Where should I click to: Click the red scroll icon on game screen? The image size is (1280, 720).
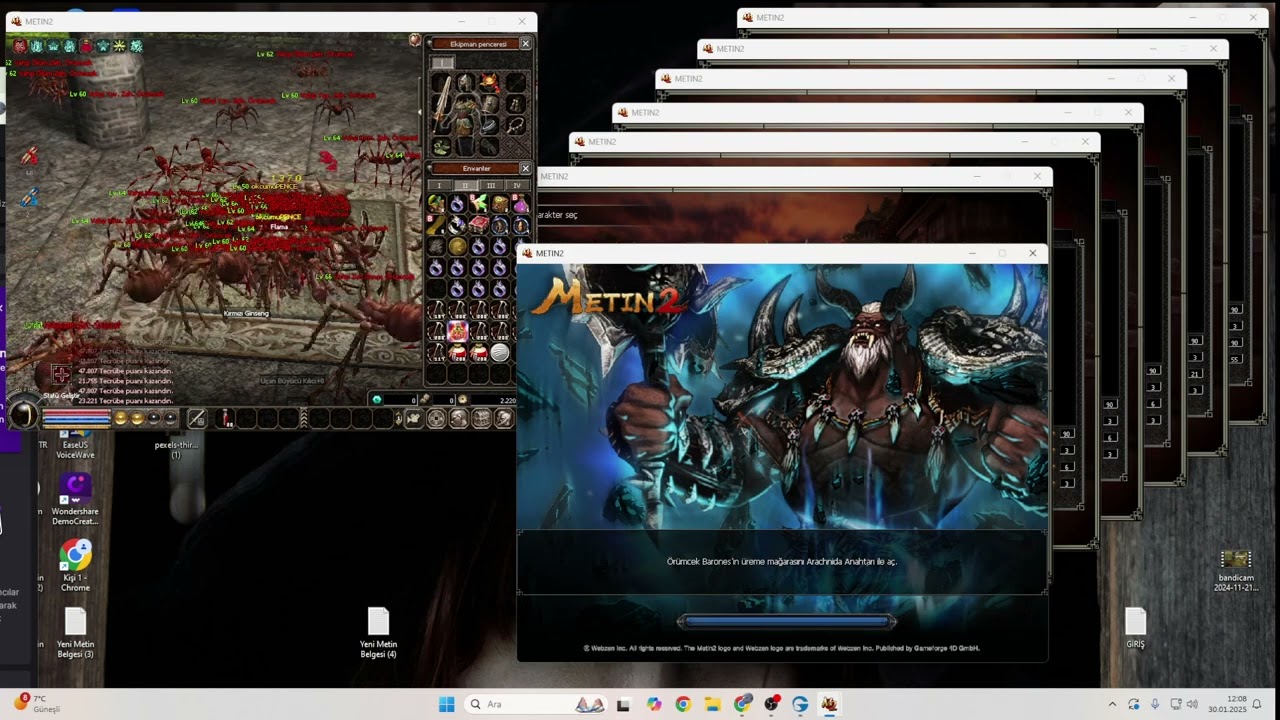click(x=29, y=156)
